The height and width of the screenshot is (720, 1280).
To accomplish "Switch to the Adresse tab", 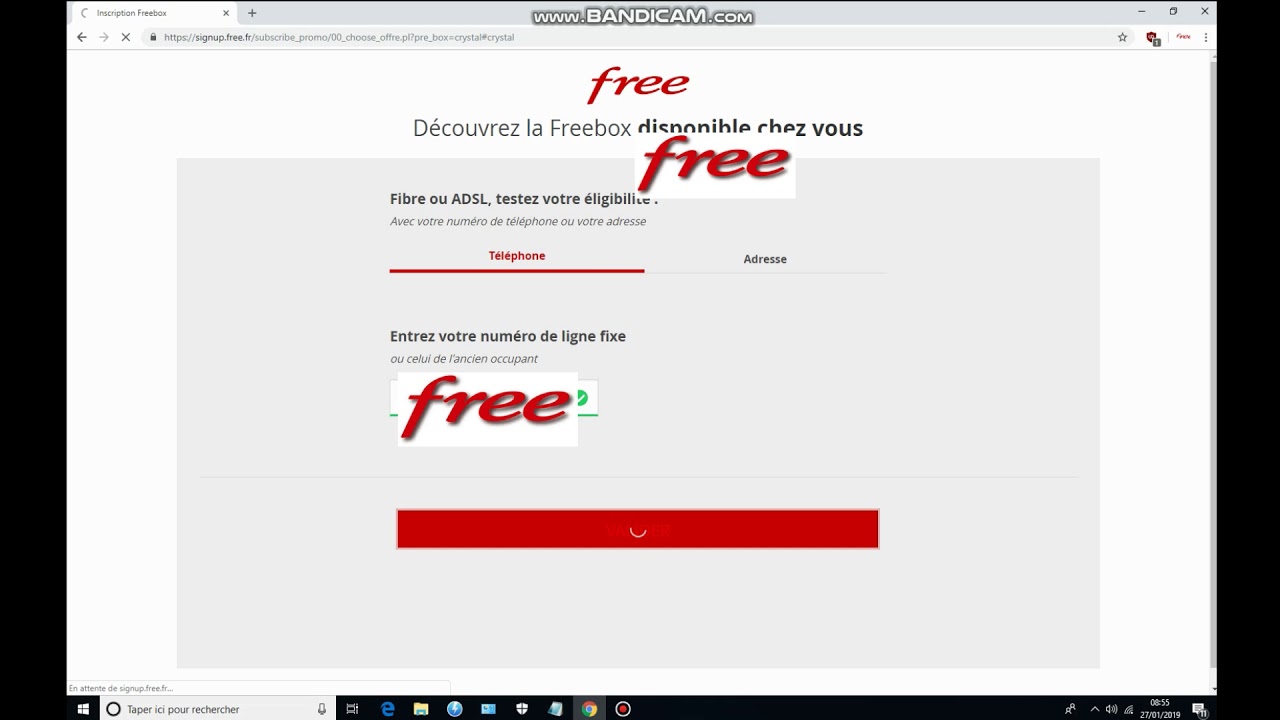I will 765,259.
